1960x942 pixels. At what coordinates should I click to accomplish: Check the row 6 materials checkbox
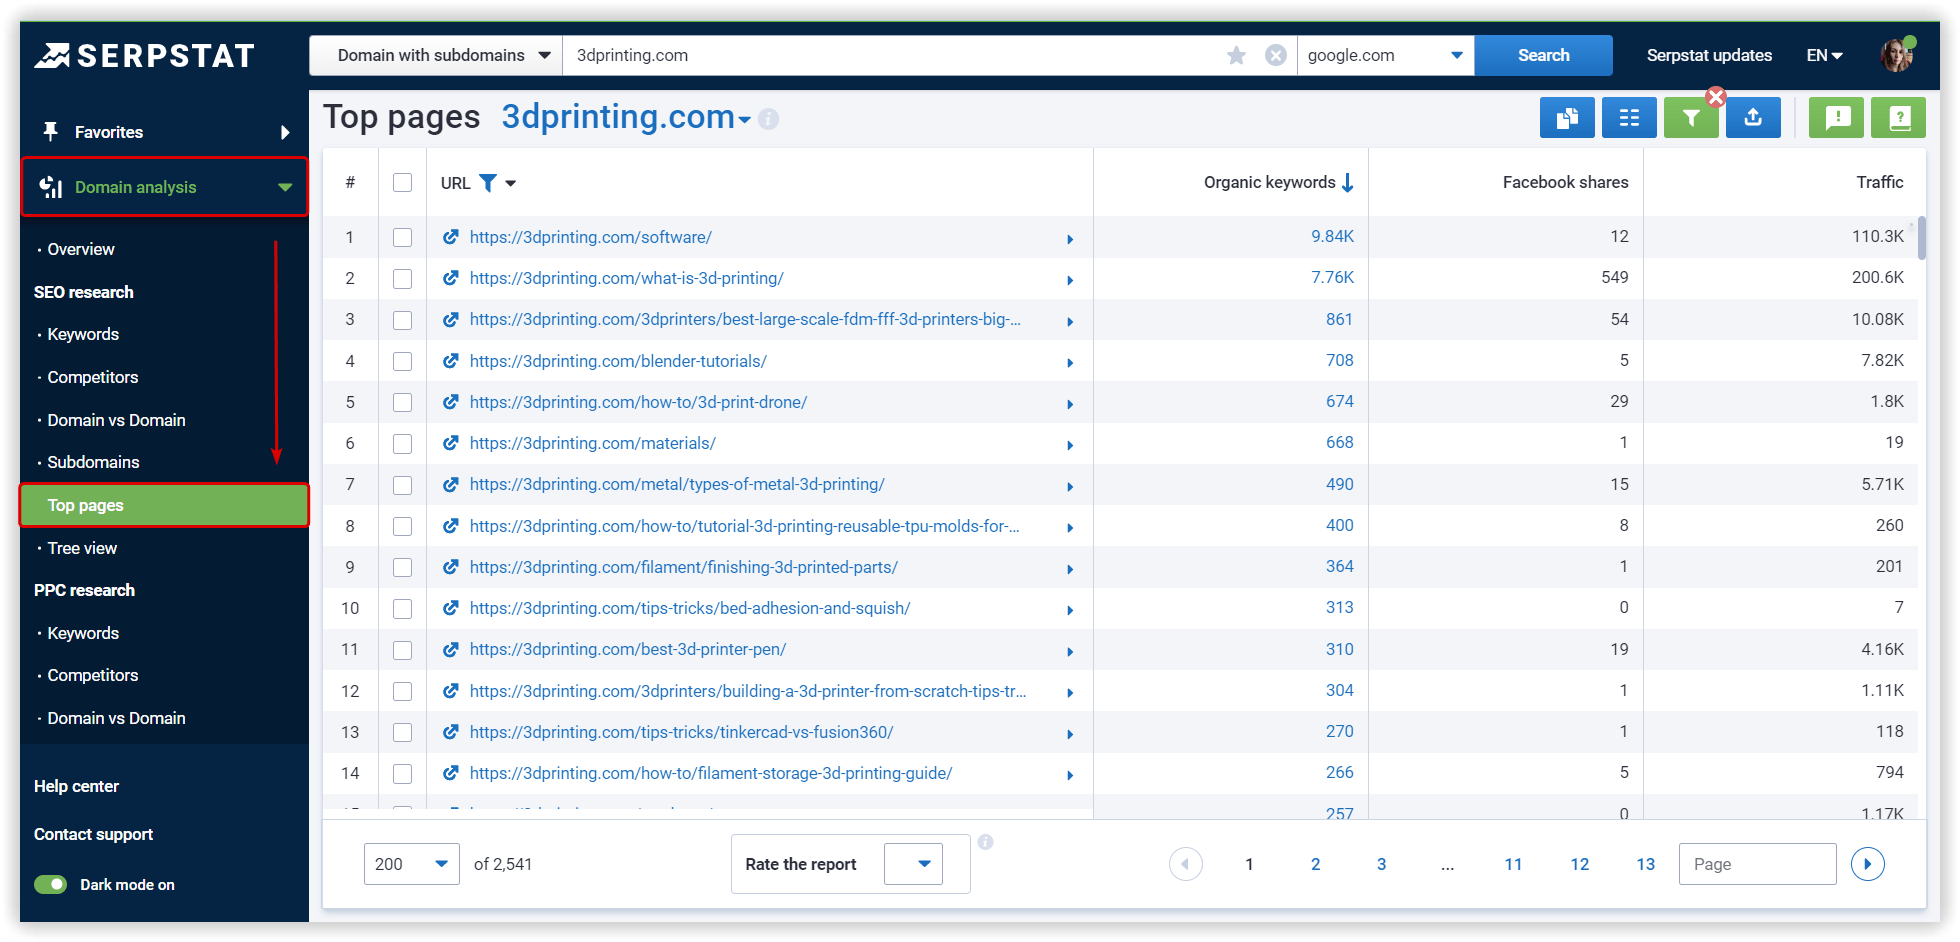pyautogui.click(x=403, y=444)
